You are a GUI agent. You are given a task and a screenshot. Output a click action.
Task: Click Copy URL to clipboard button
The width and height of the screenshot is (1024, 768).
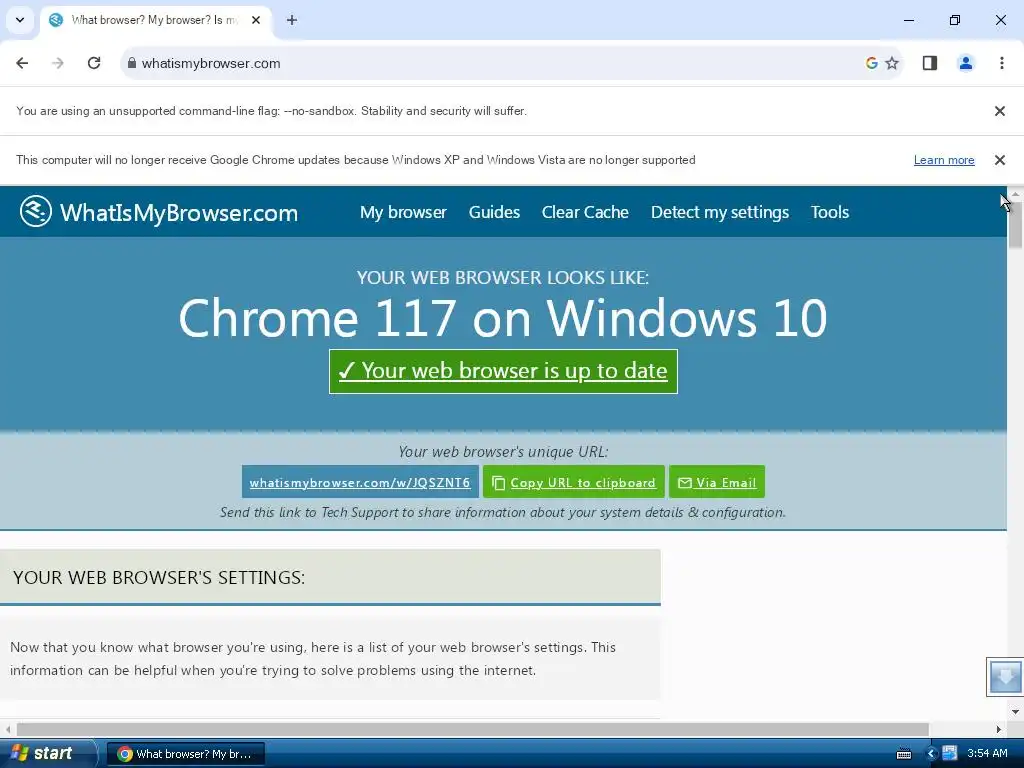[574, 482]
